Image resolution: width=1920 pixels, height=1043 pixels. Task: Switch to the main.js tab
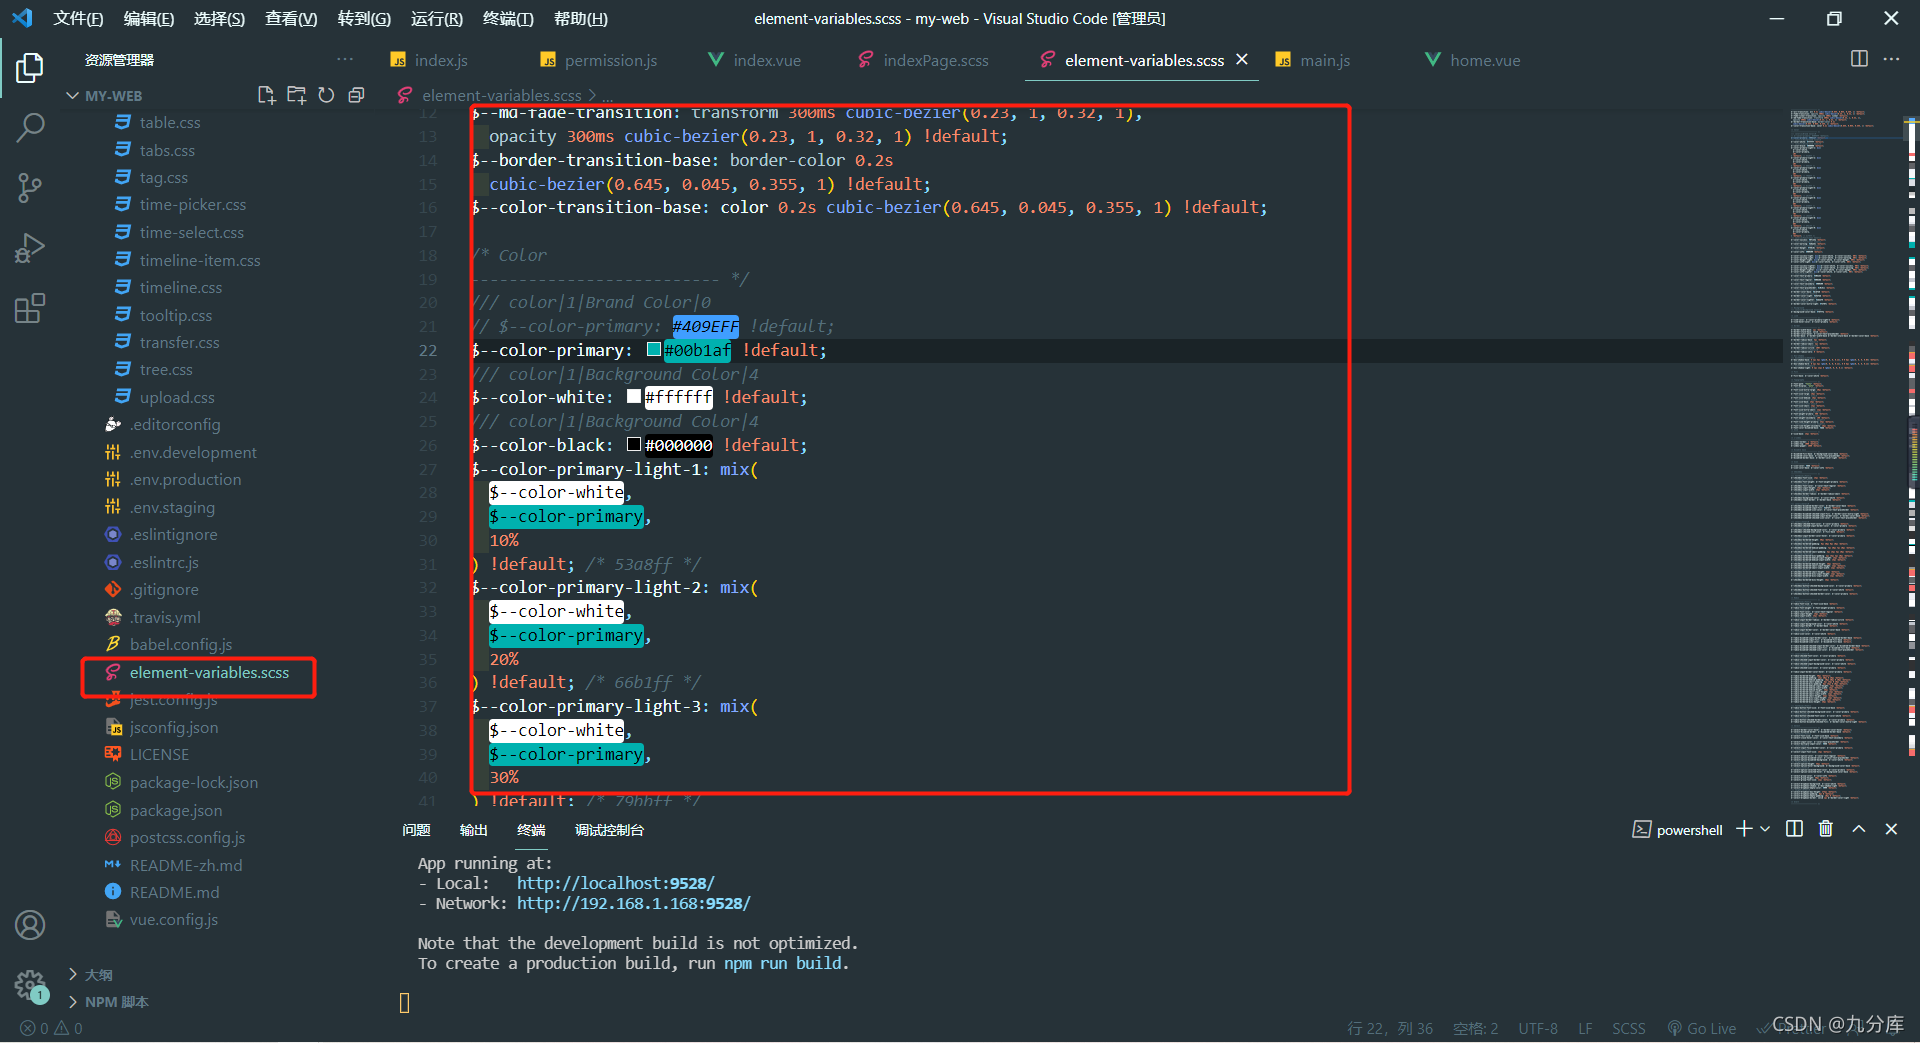pos(1313,60)
